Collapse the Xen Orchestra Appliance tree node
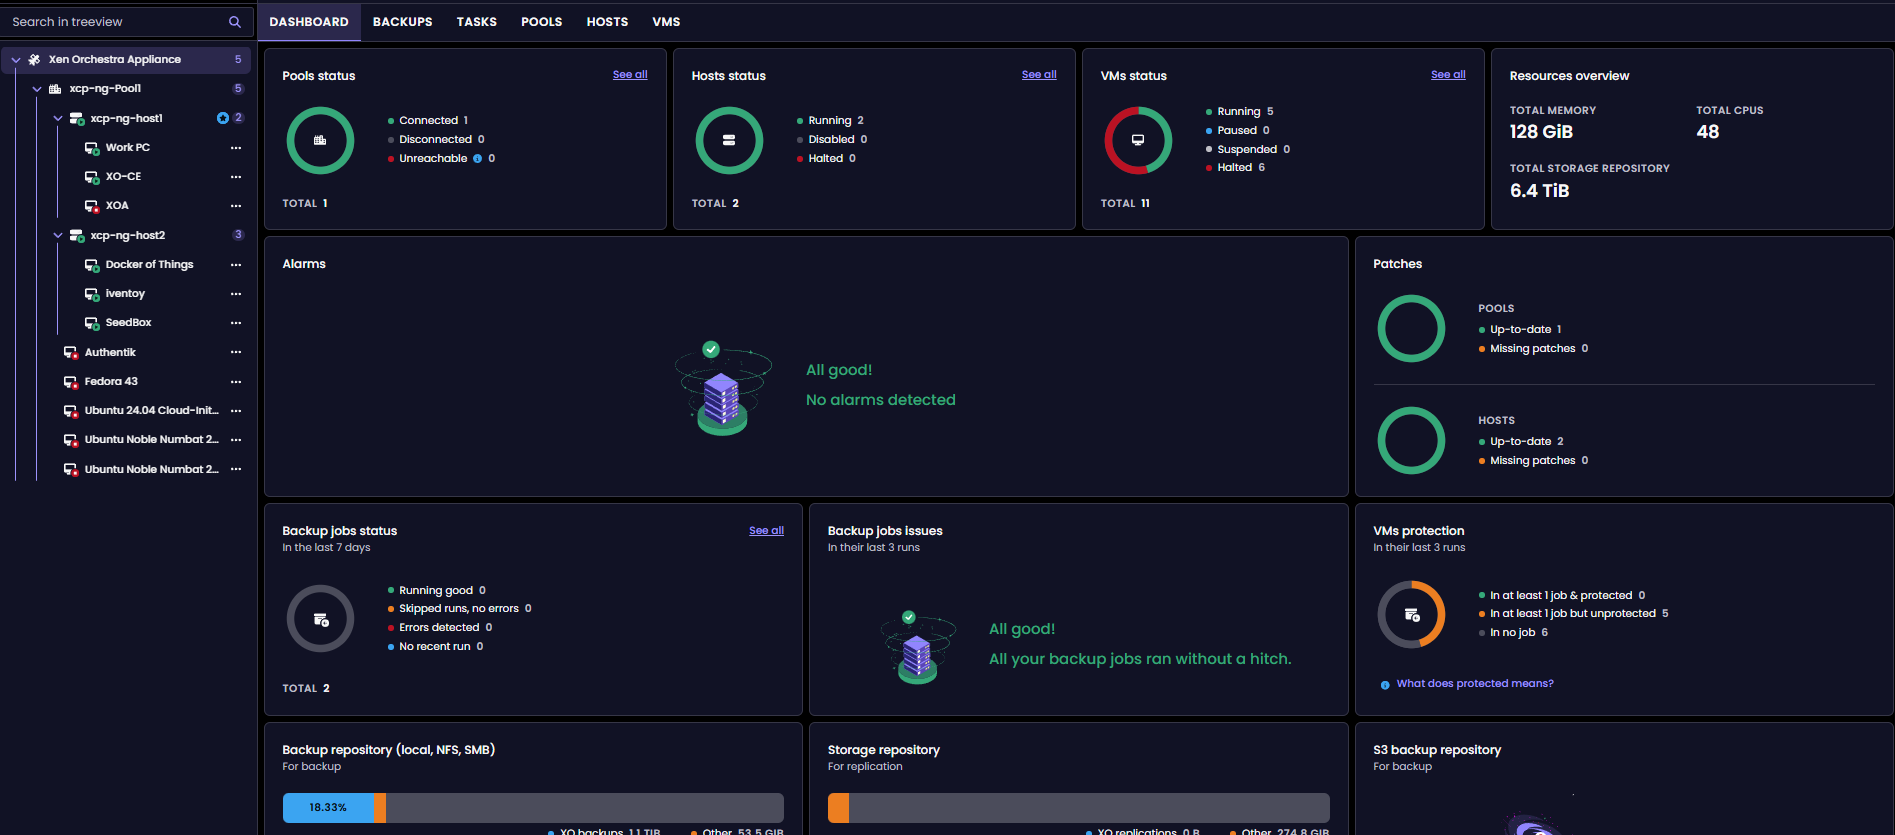1895x835 pixels. click(x=16, y=60)
